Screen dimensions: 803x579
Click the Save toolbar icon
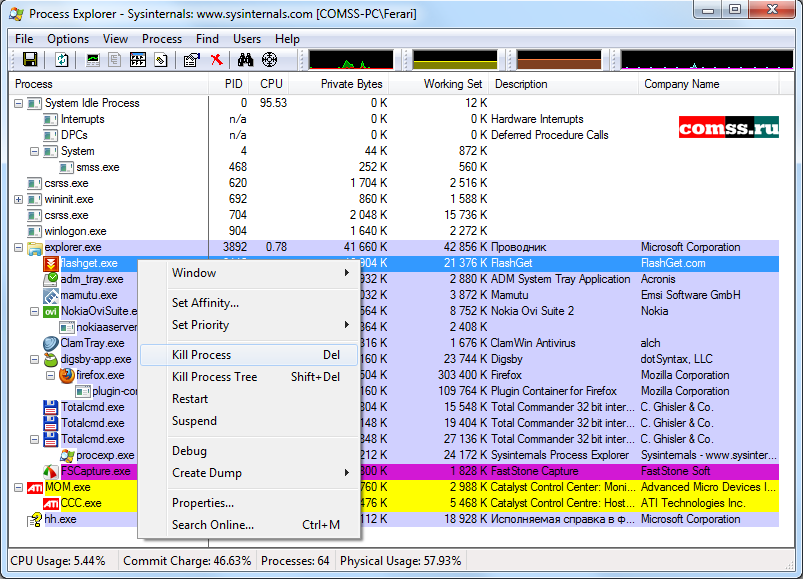pyautogui.click(x=30, y=60)
